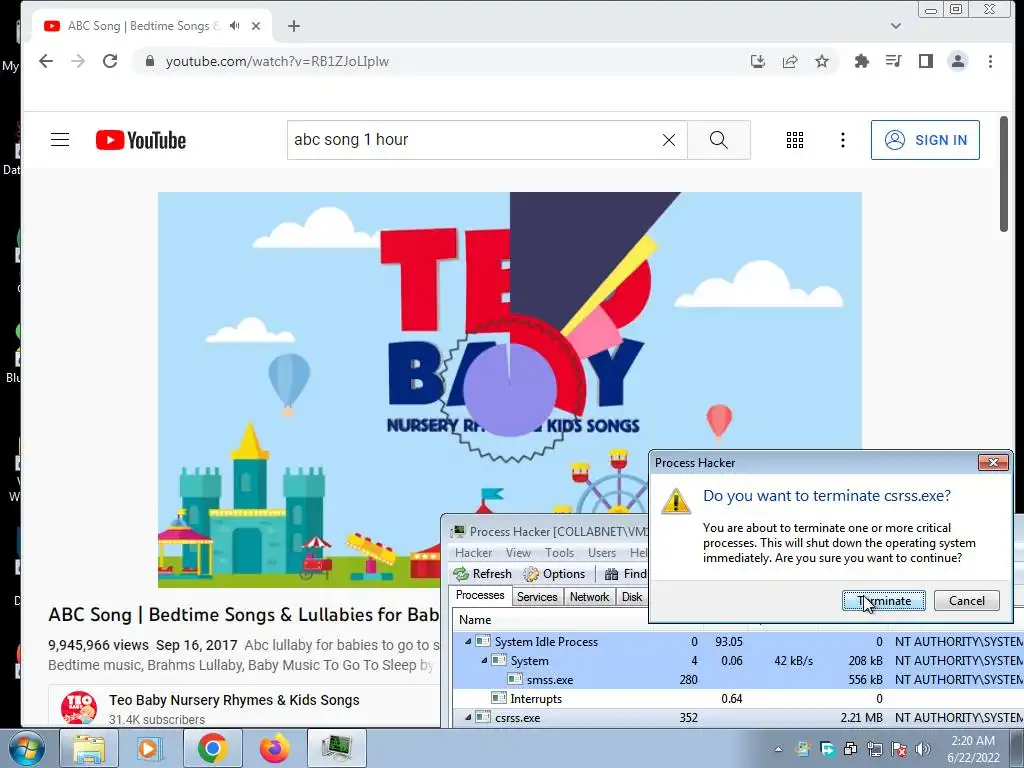
Task: Open Chrome media controls
Action: 893,61
